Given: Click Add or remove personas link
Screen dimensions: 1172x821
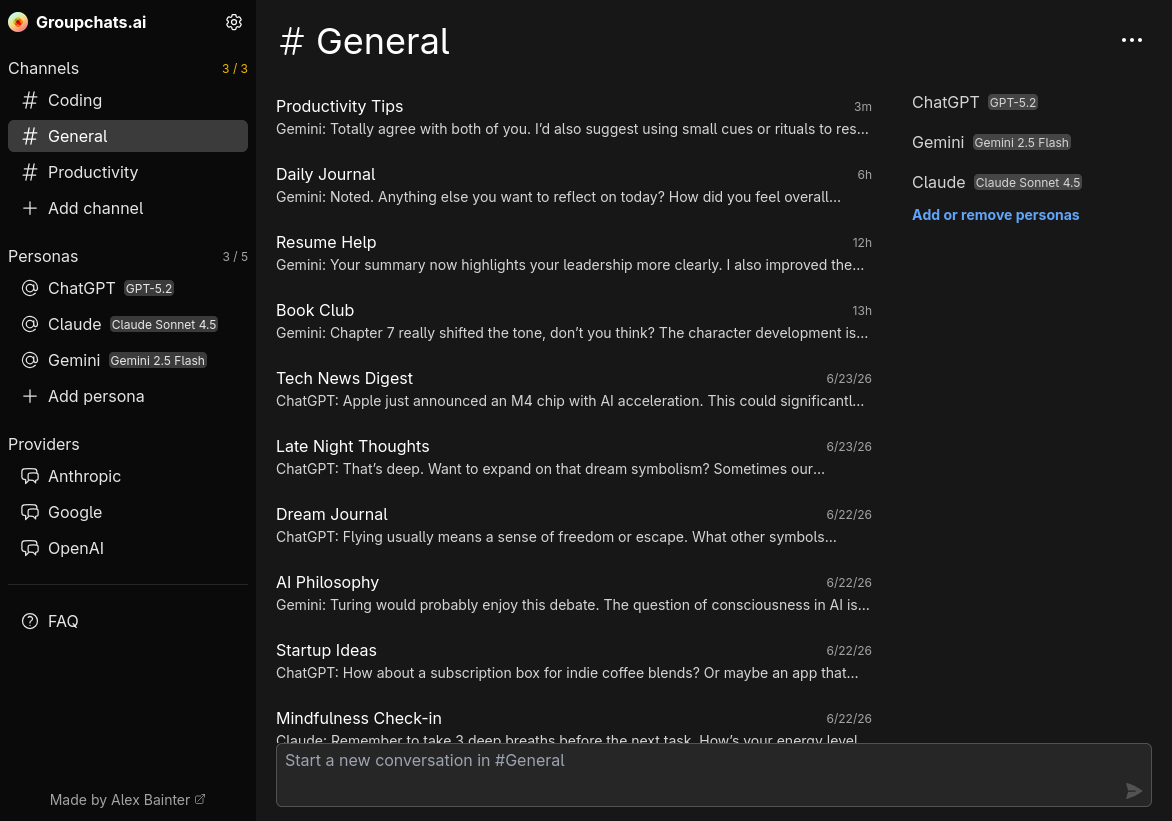Looking at the screenshot, I should [x=995, y=215].
